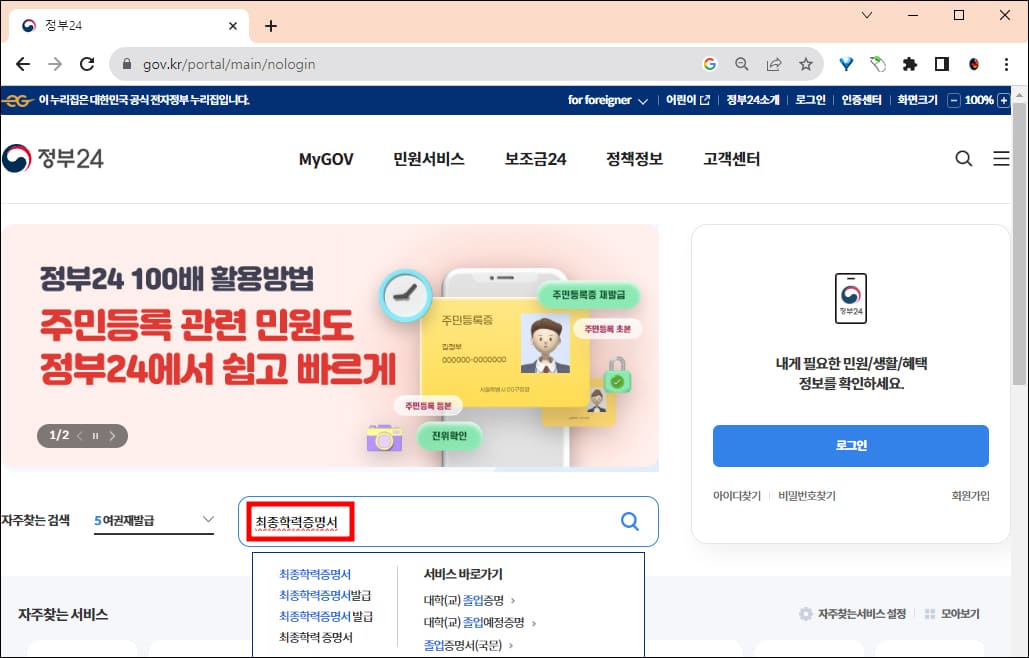Image resolution: width=1029 pixels, height=658 pixels.
Task: Pause the banner slideshow
Action: (95, 436)
